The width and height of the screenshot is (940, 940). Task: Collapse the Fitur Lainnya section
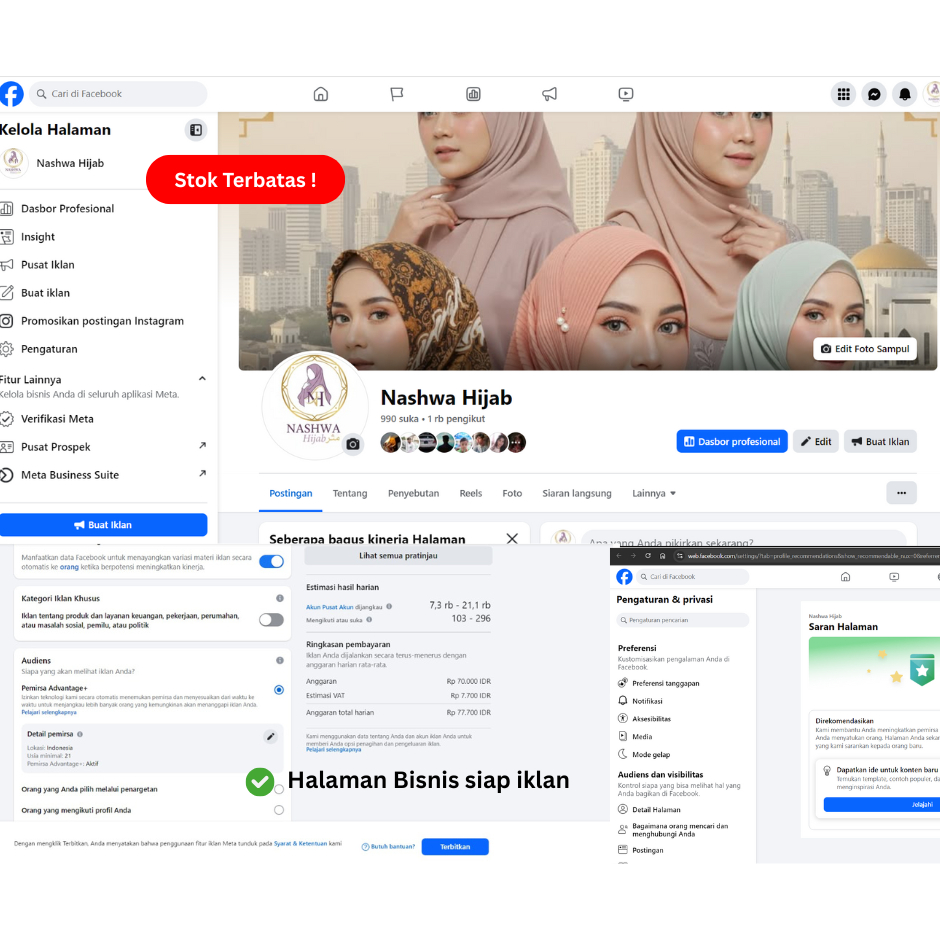coord(202,379)
